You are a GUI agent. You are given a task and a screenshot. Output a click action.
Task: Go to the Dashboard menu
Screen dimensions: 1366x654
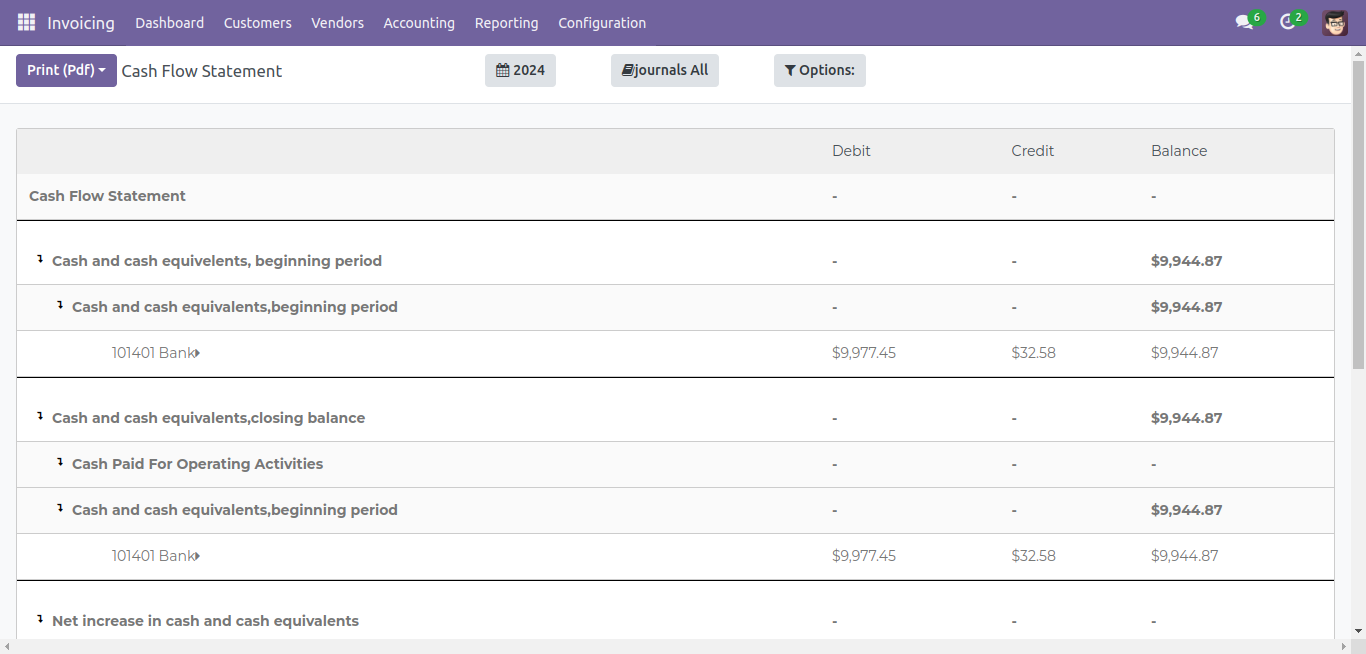pyautogui.click(x=169, y=22)
